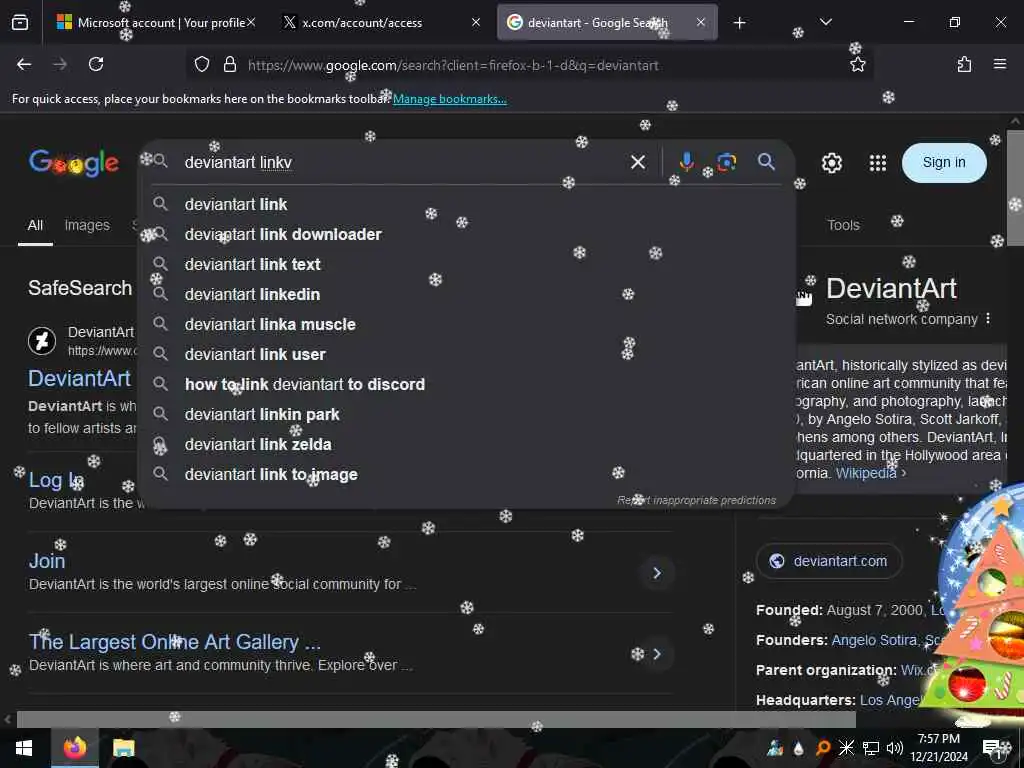
Task: Bookmark this page with star
Action: 857,64
